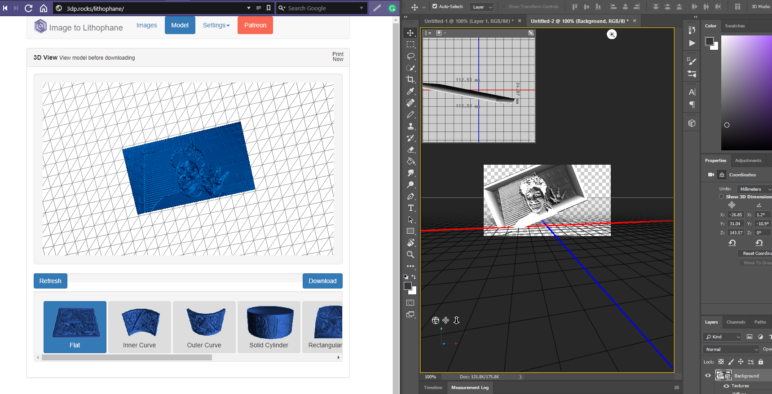Click the Pan 3D camera icon

tap(446, 320)
